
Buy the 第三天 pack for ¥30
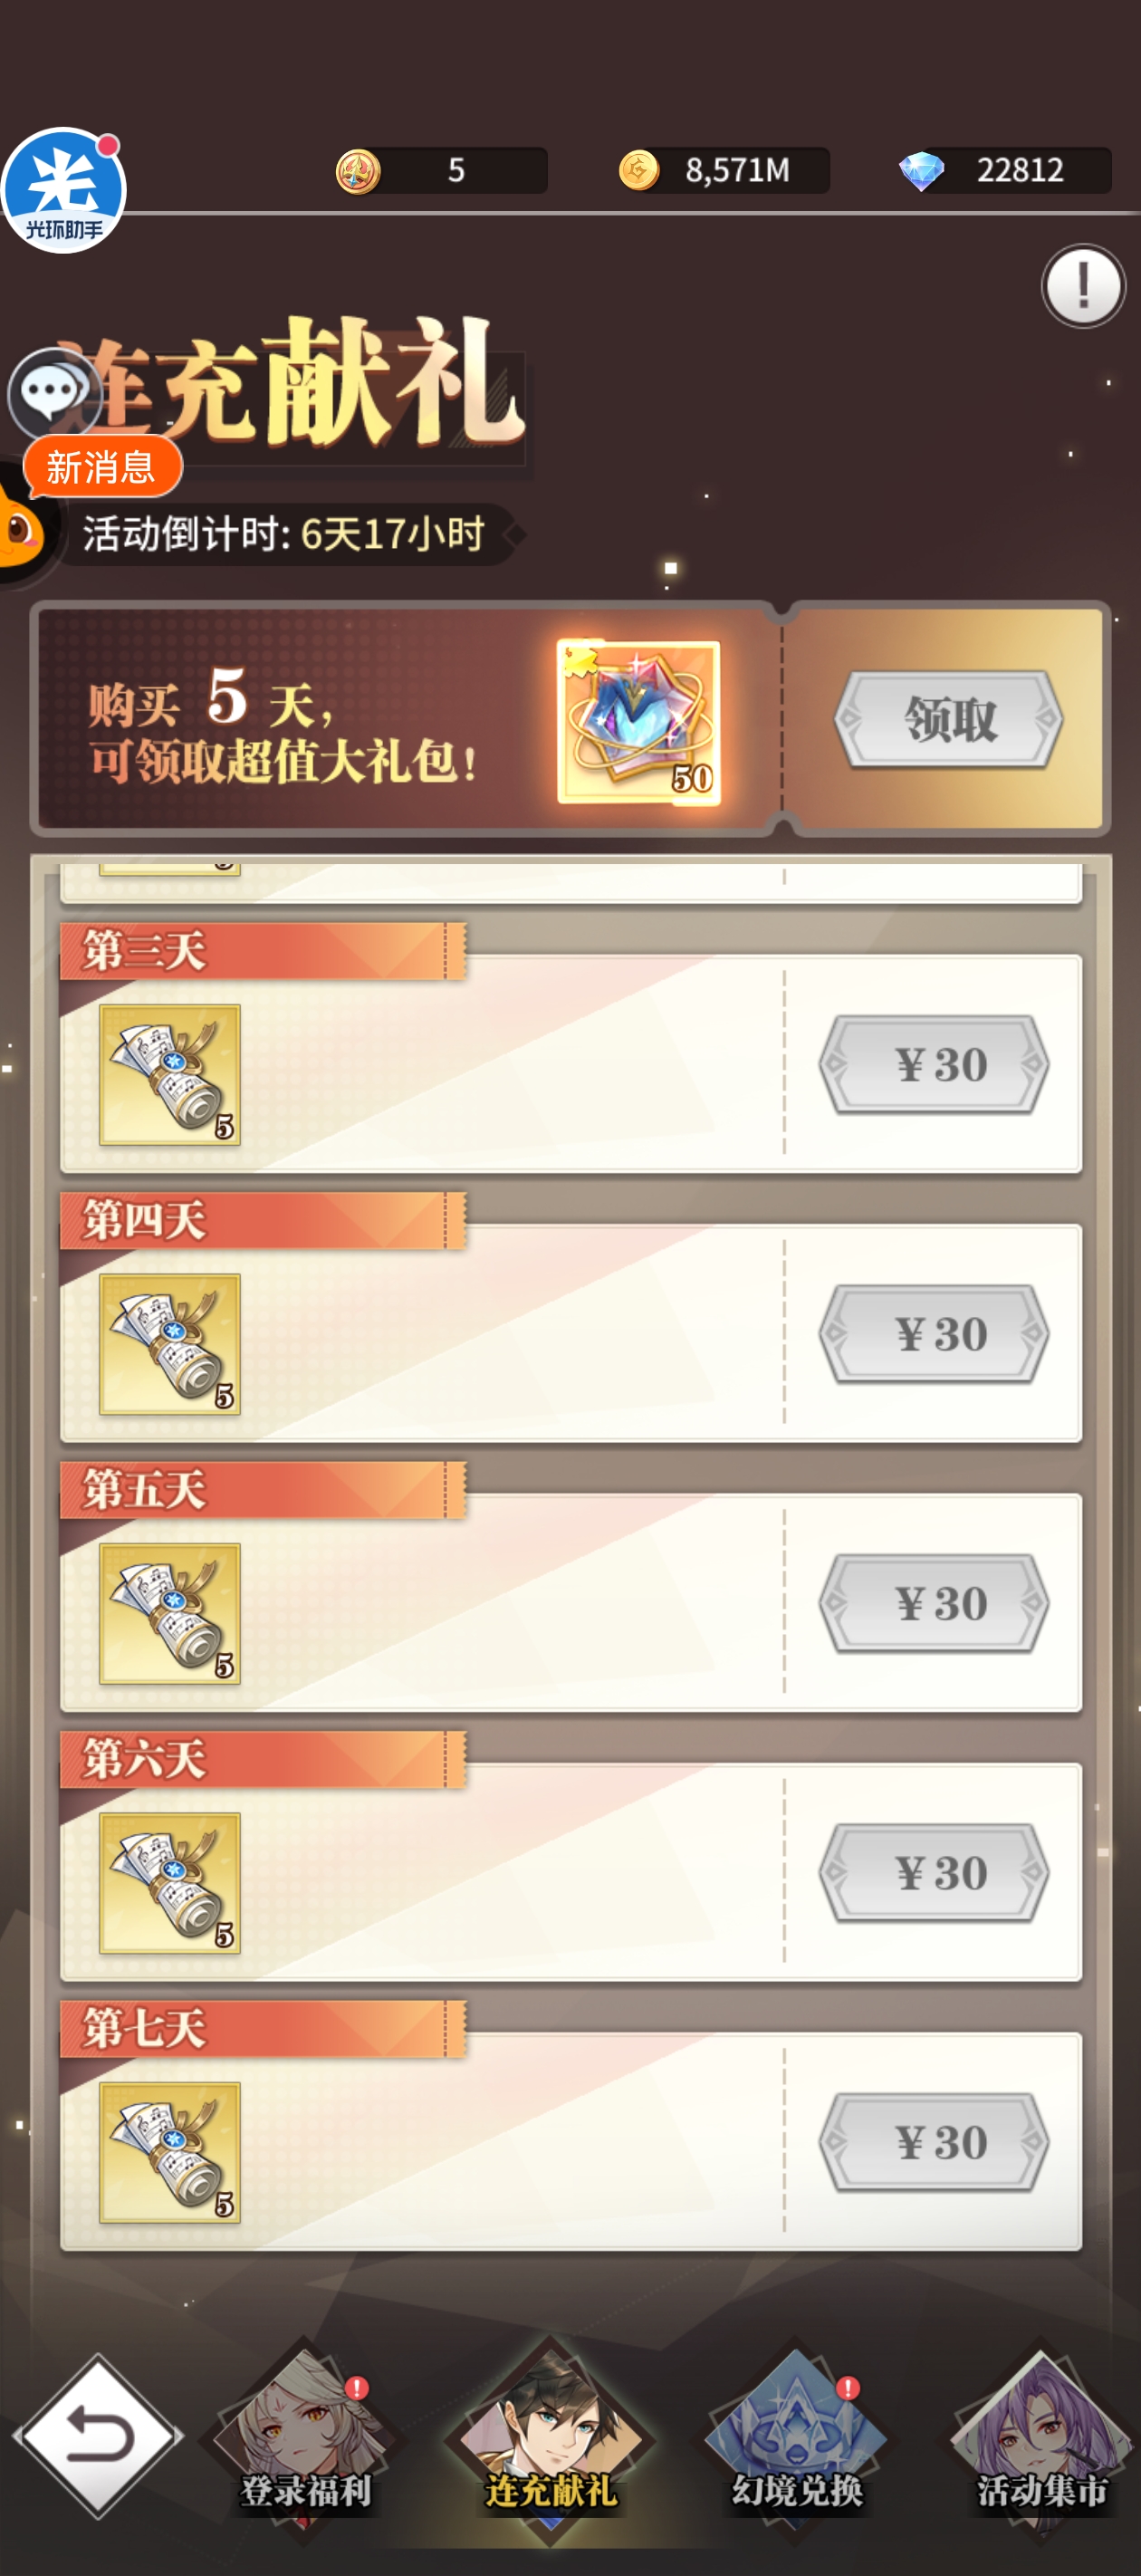point(934,1064)
